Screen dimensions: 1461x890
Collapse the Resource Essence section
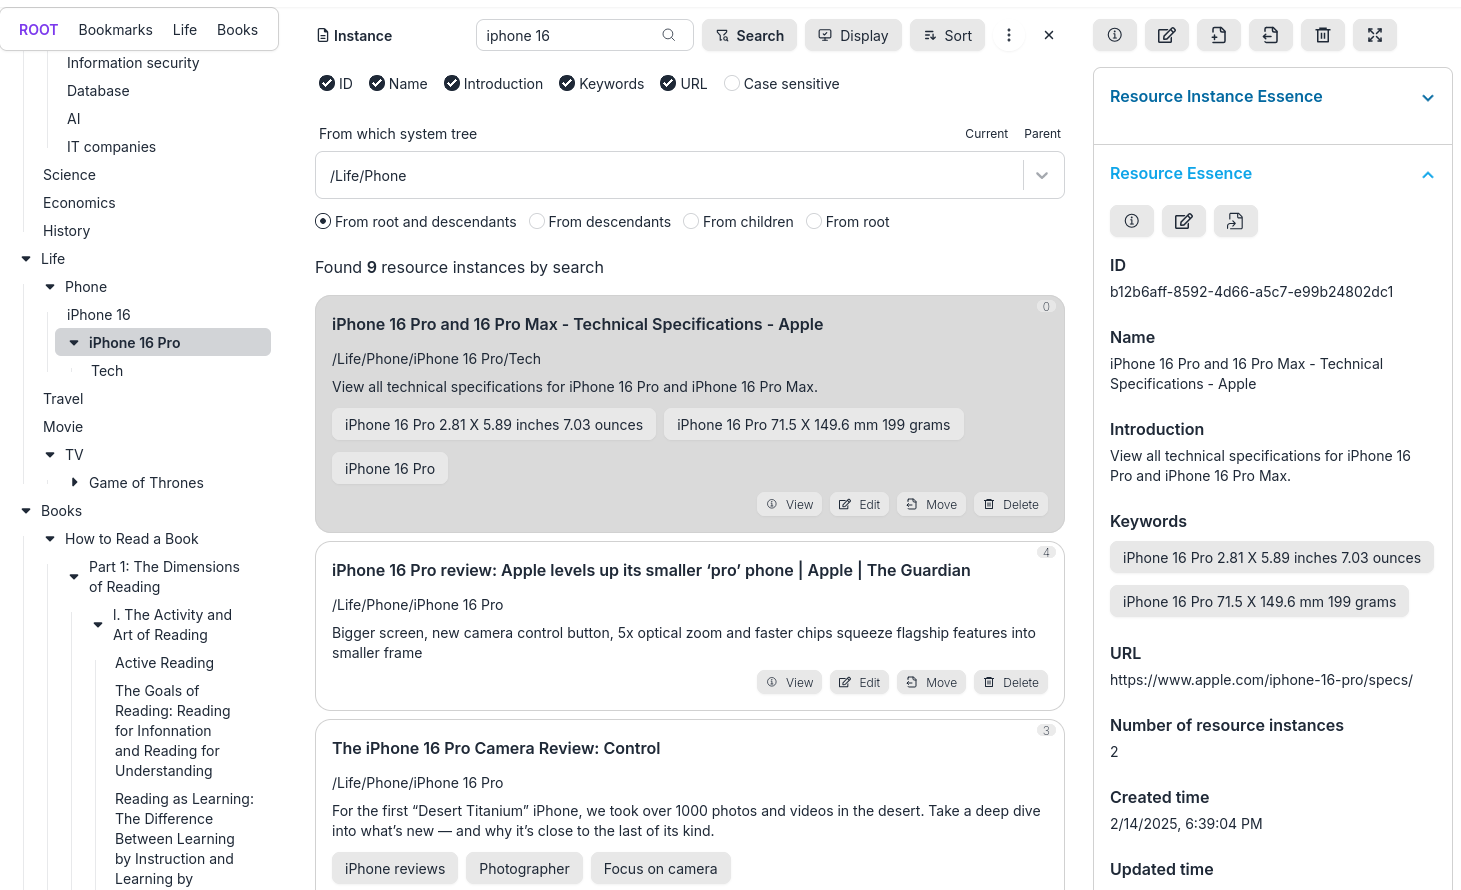point(1428,174)
